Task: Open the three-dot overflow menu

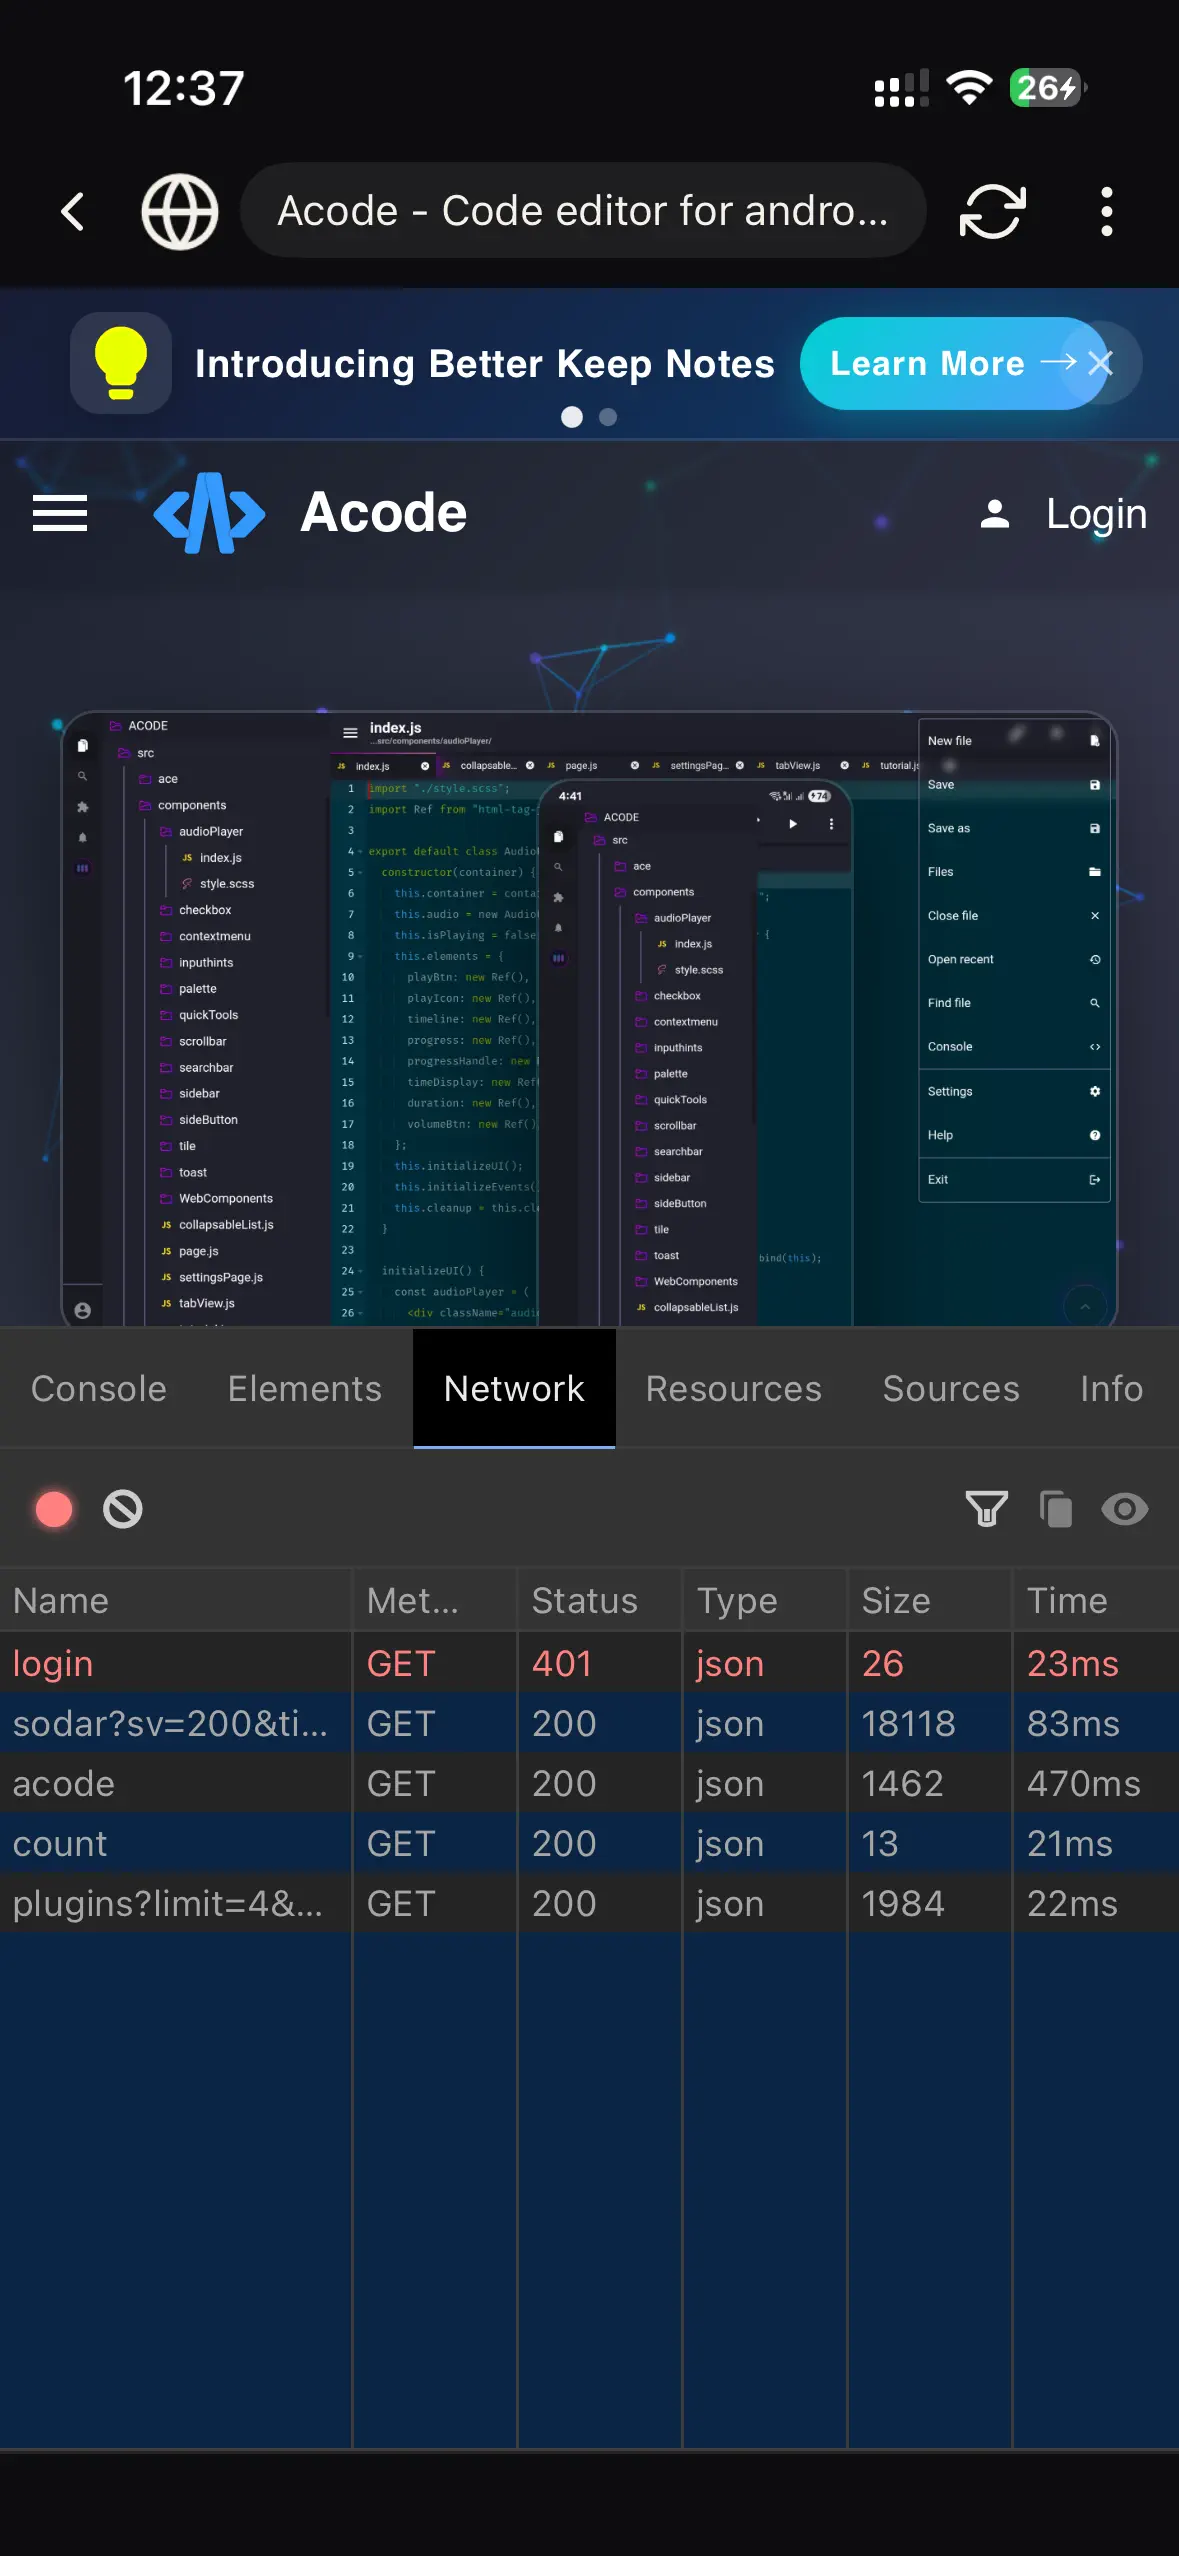Action: tap(1106, 211)
